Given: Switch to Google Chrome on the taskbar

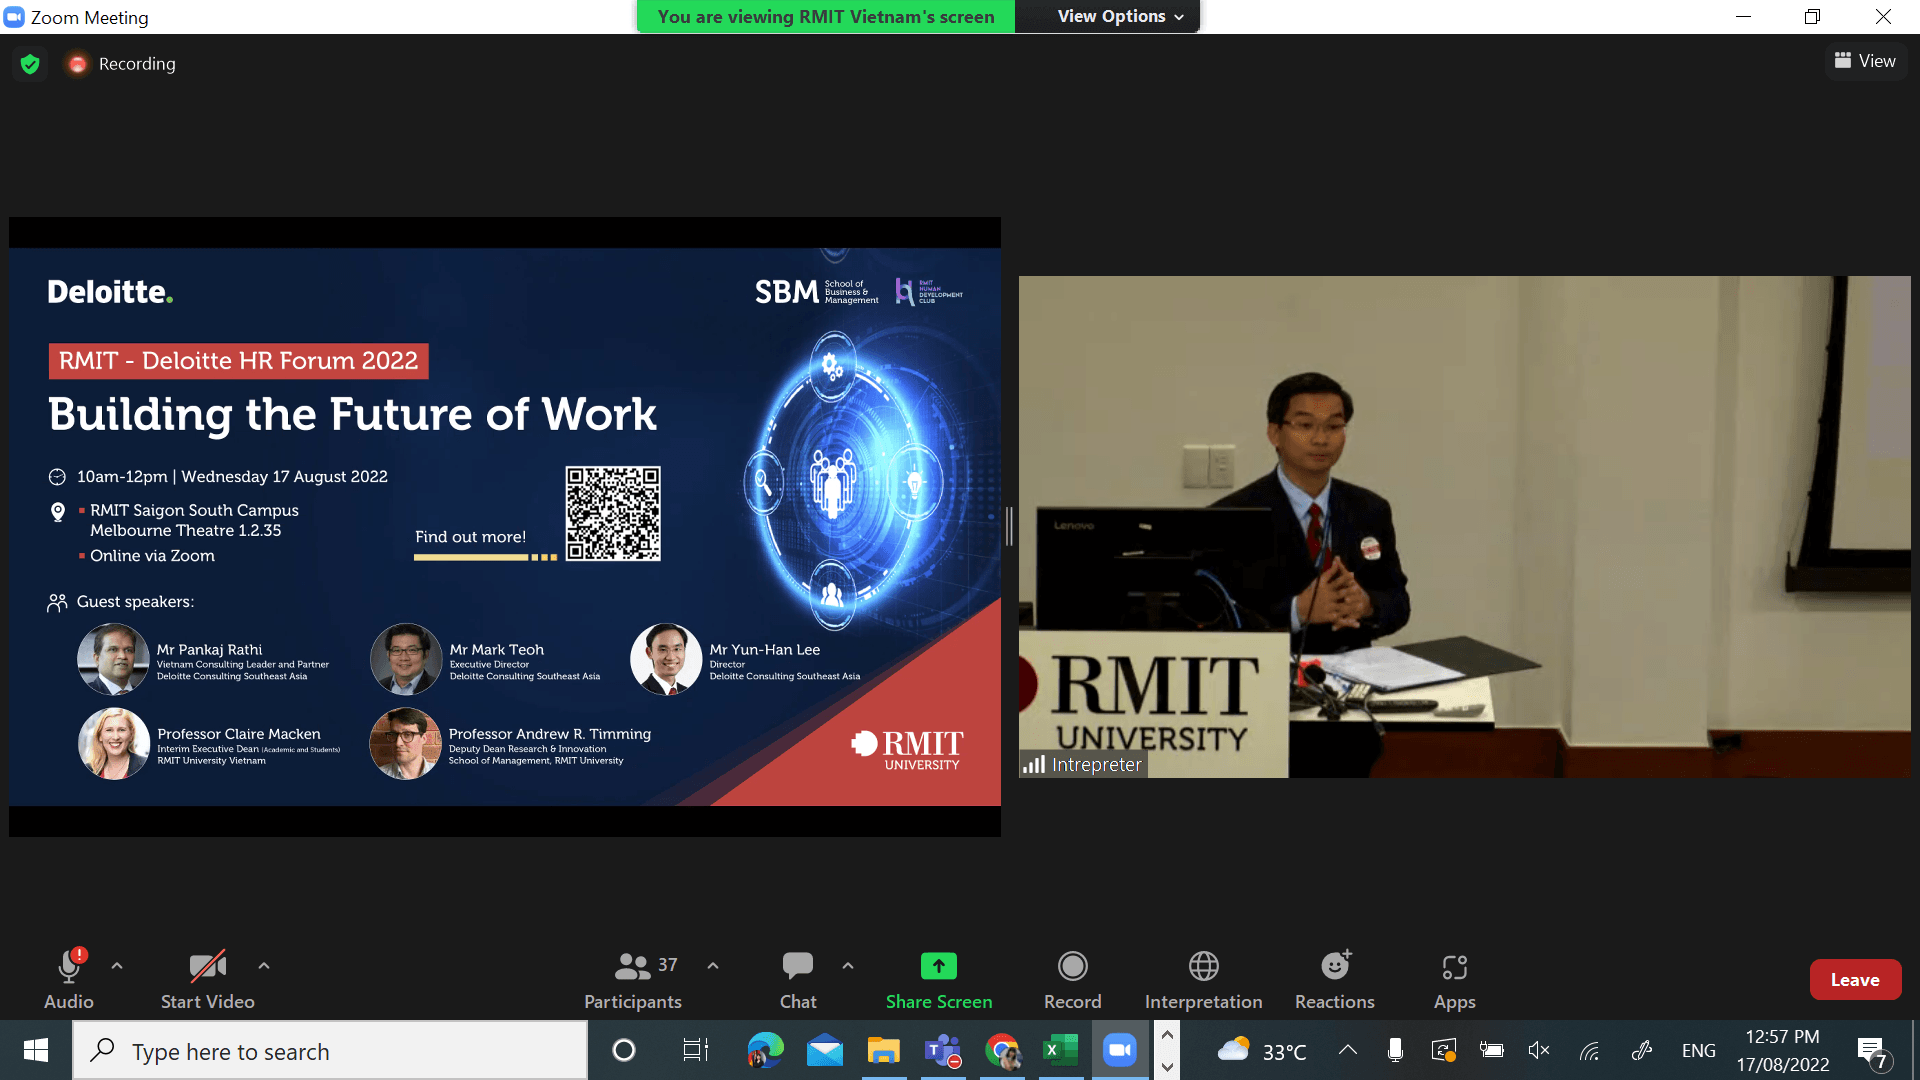Looking at the screenshot, I should [1002, 1050].
